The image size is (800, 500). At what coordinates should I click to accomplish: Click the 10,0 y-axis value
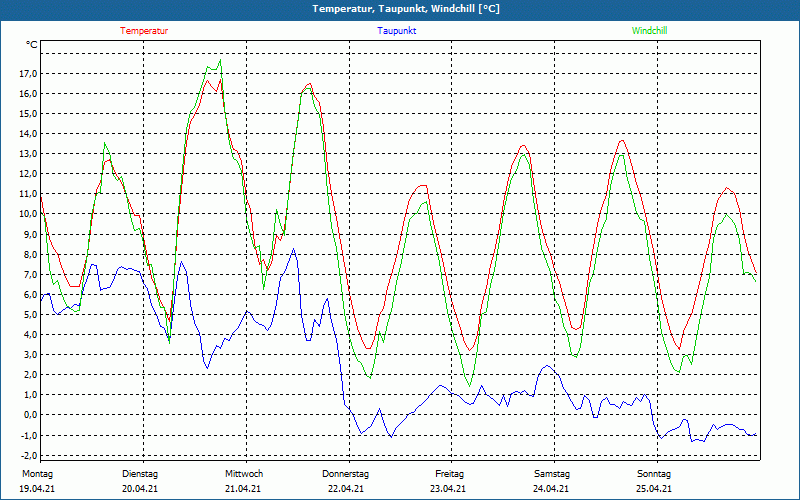(x=28, y=214)
